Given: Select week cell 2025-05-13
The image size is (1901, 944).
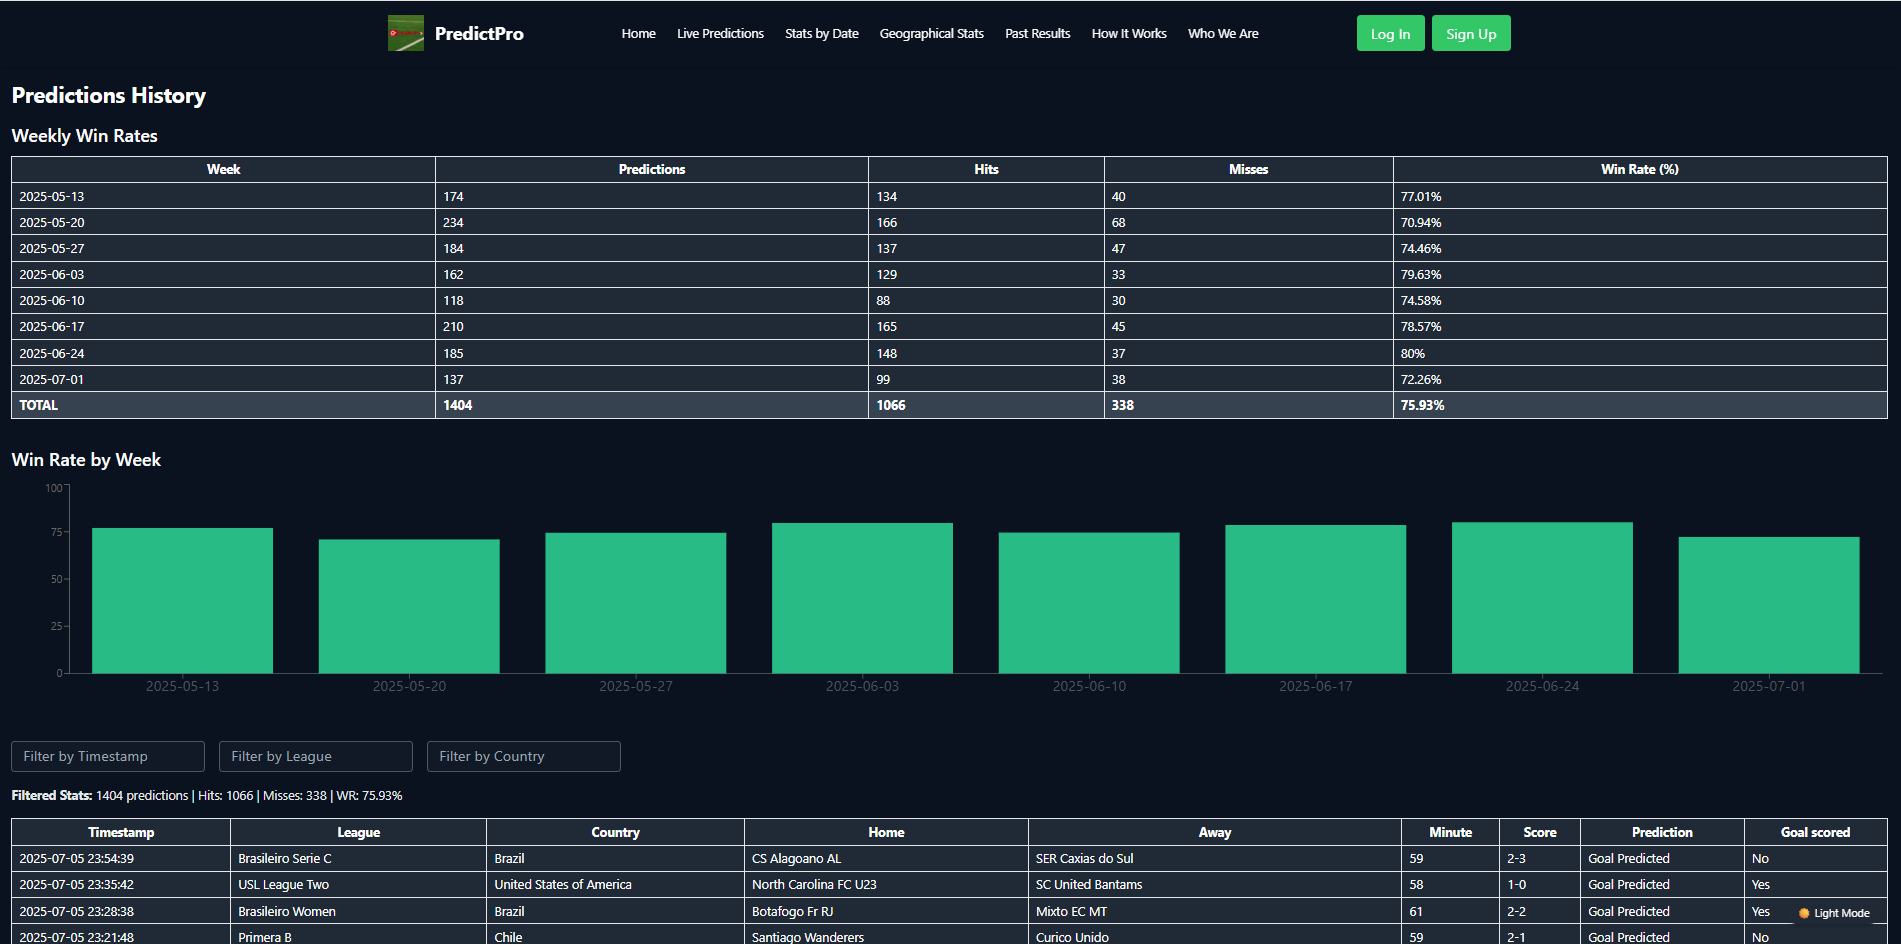Looking at the screenshot, I should click(223, 196).
